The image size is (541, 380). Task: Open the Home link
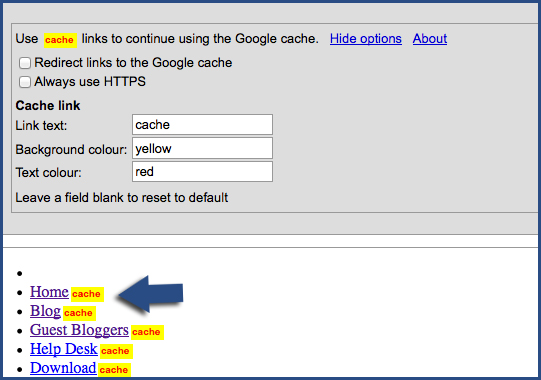click(x=49, y=292)
